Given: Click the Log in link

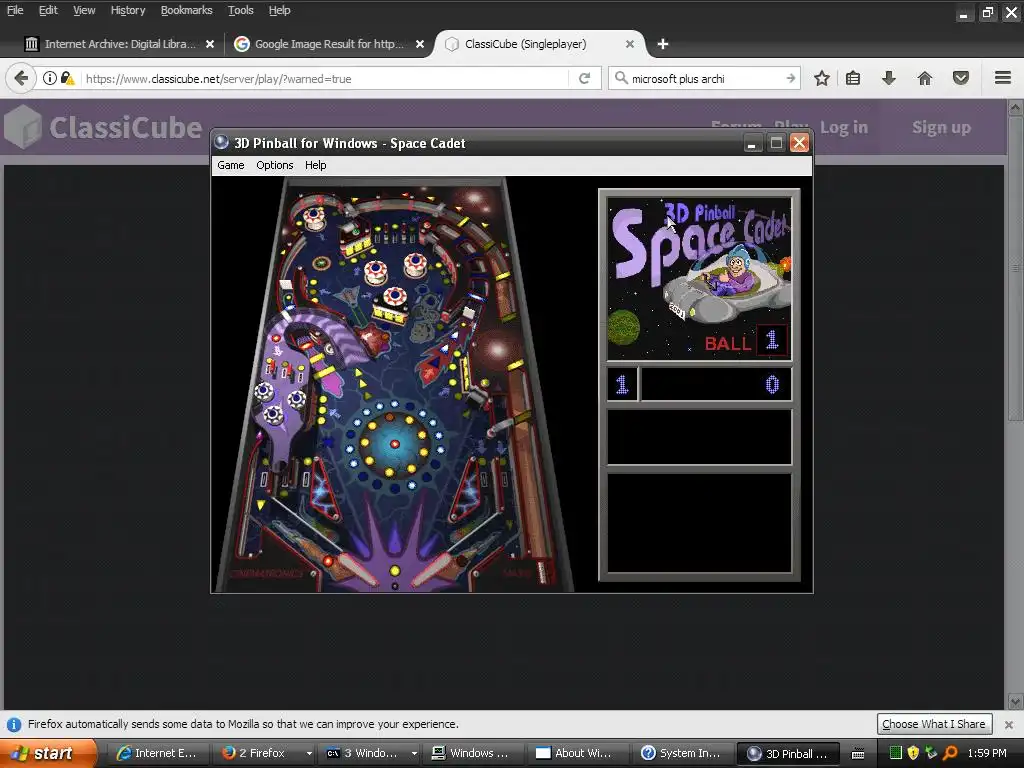Looking at the screenshot, I should click(844, 127).
